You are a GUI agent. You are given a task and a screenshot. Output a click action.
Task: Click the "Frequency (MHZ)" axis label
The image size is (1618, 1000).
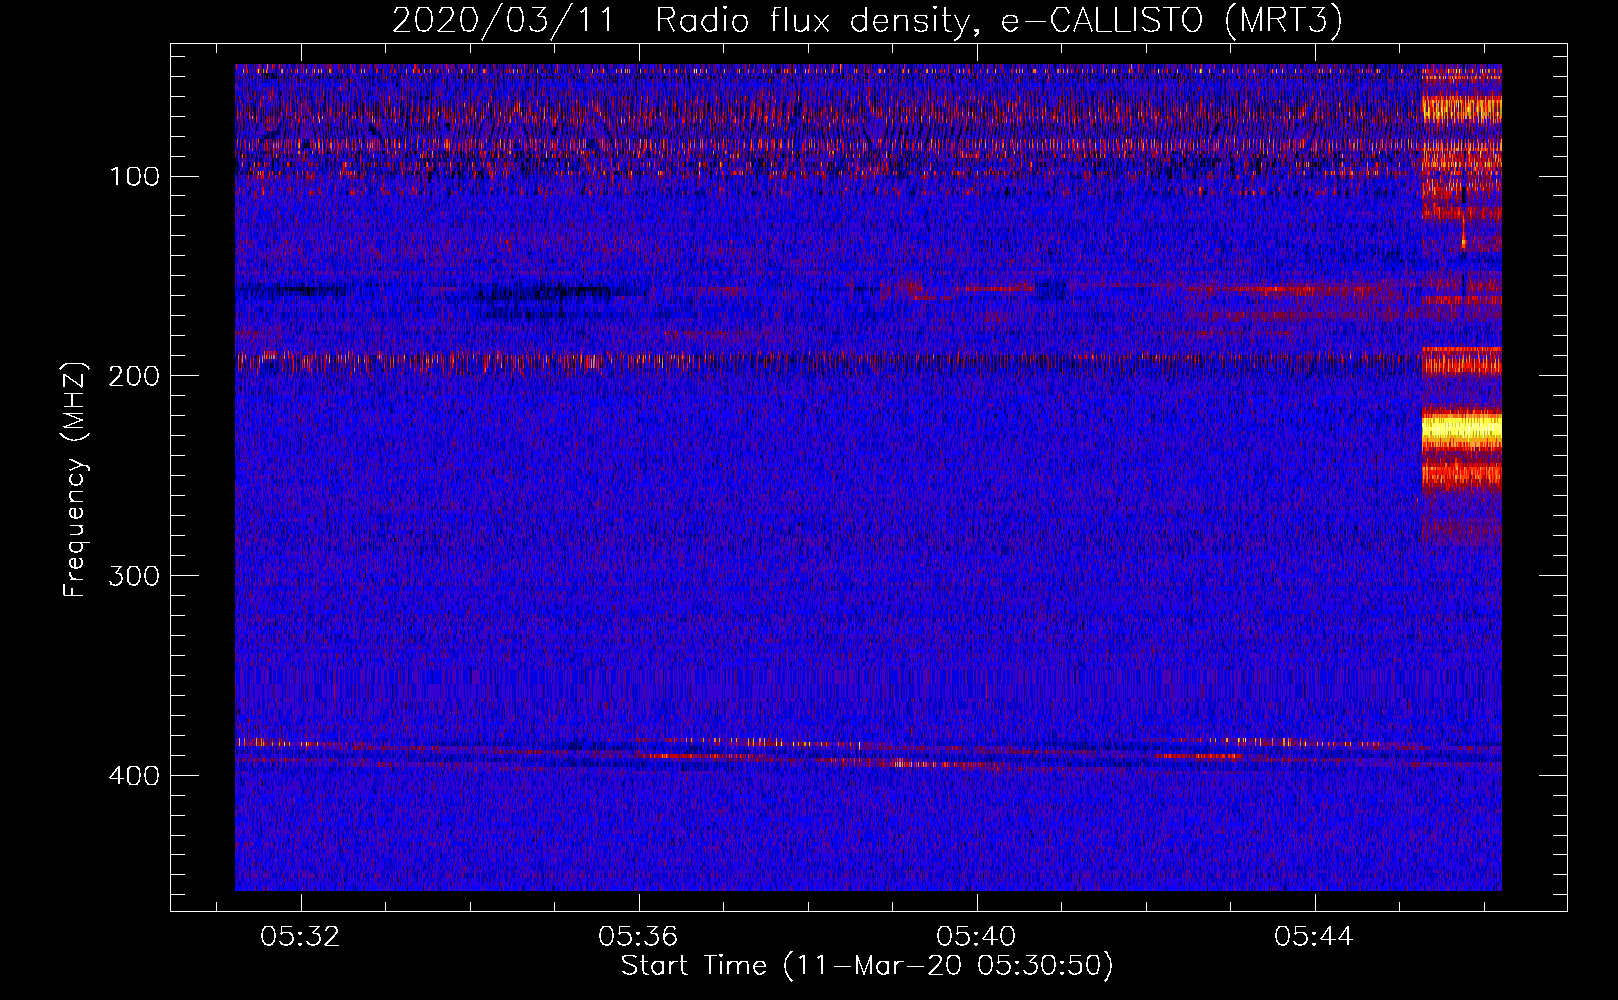[x=75, y=480]
